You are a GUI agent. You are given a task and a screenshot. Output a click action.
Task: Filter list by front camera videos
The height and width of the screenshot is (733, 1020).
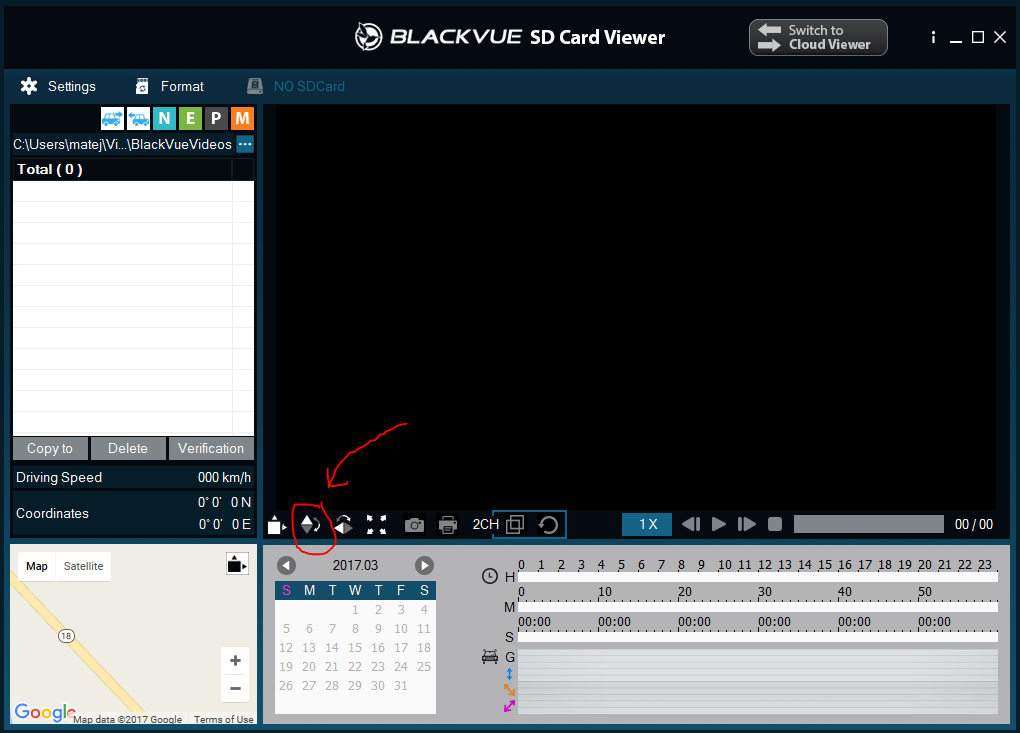click(x=113, y=118)
